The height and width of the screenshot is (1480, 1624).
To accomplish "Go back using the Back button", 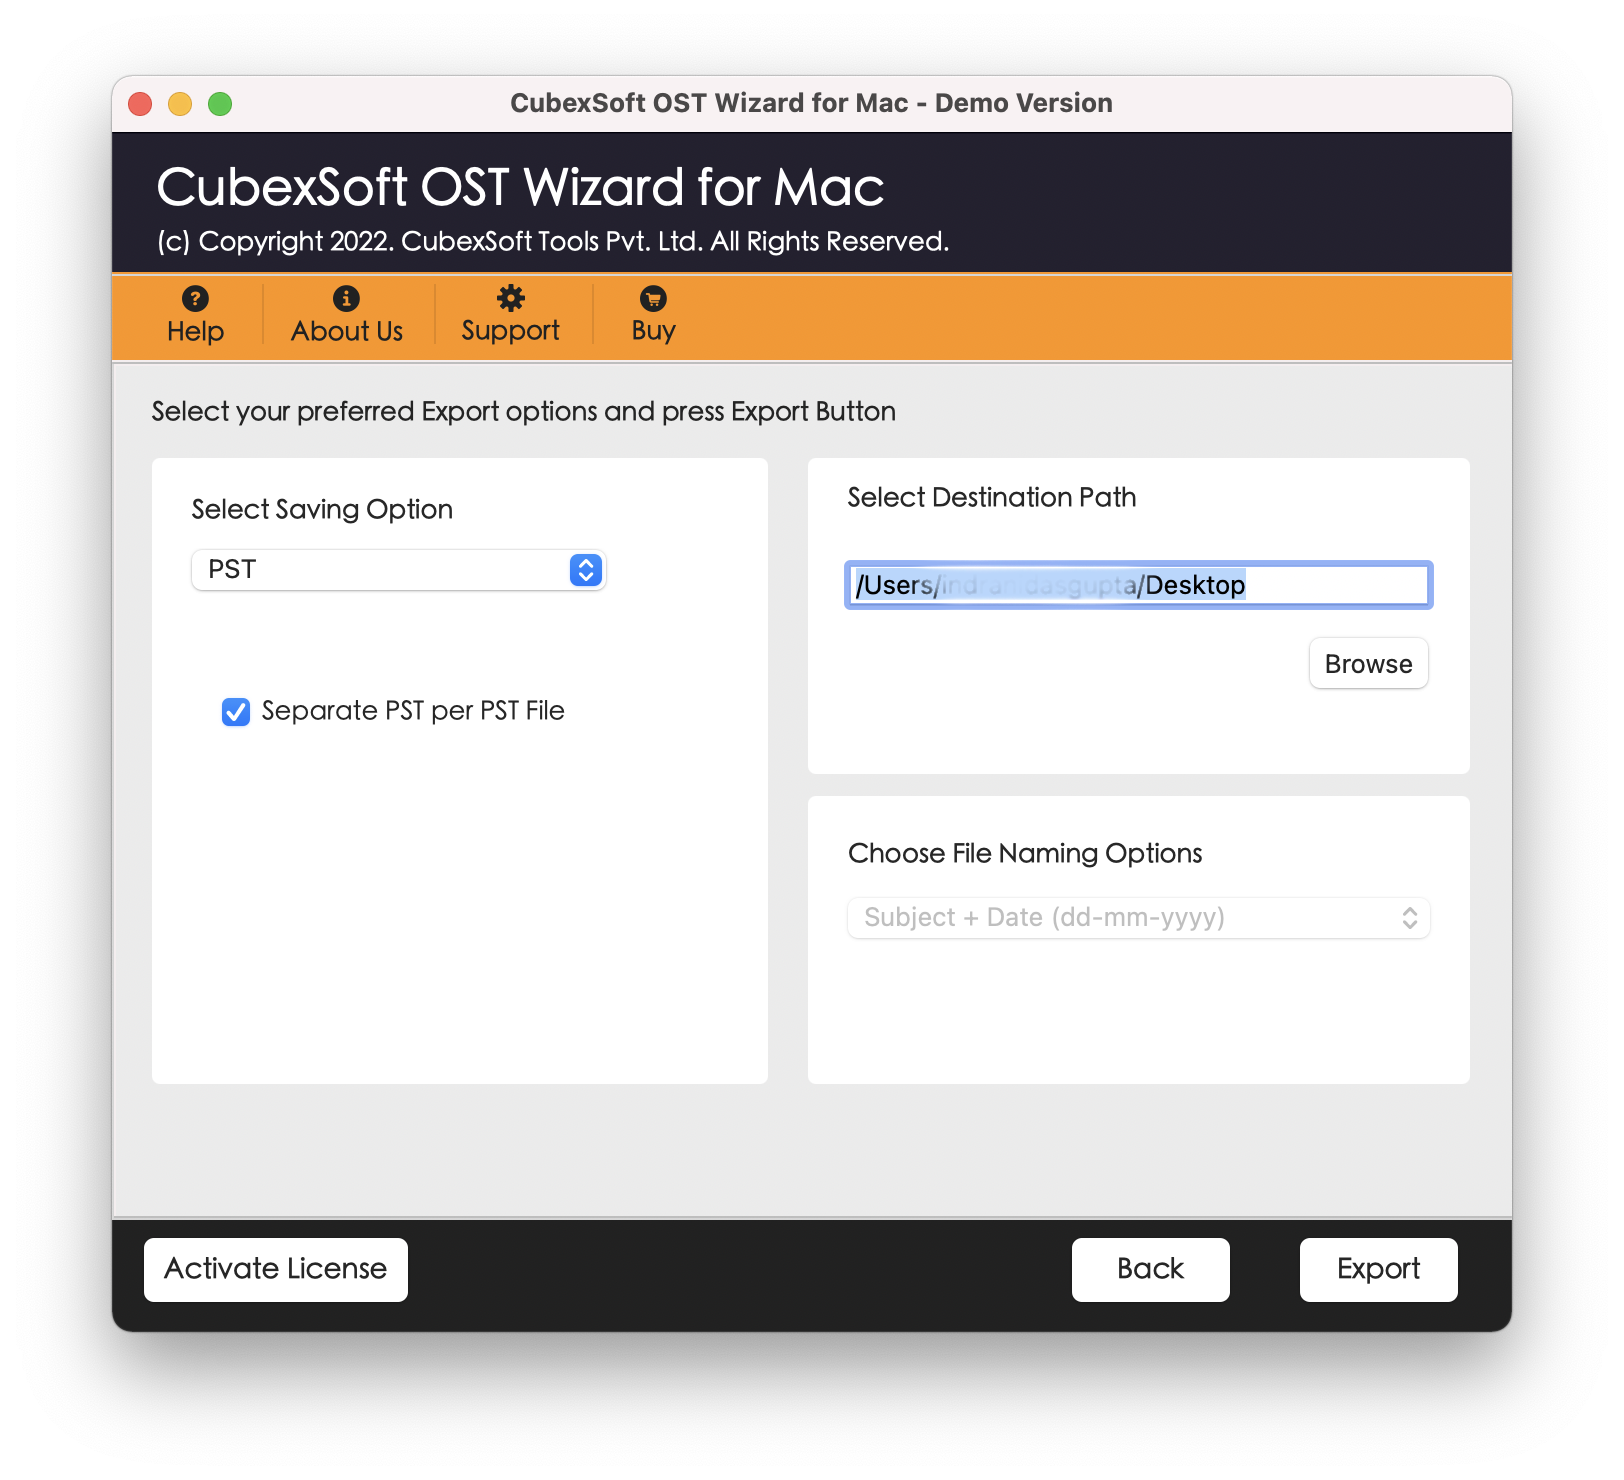I will 1150,1269.
